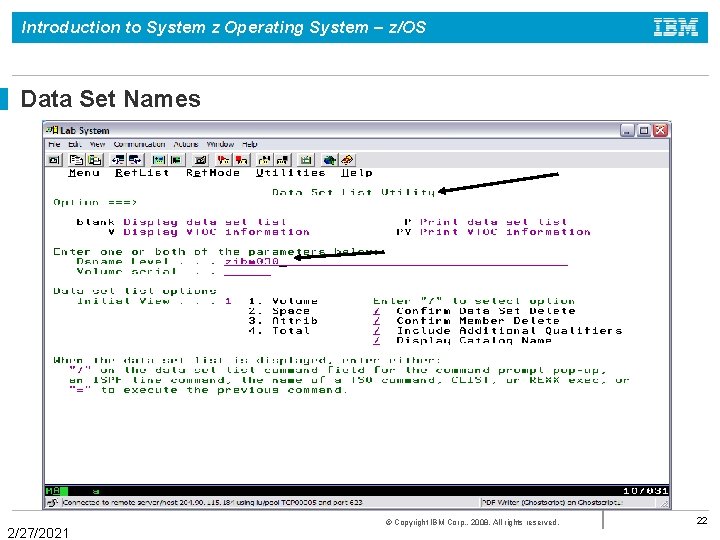Click the Quit Macro playback toolbar icon
720x540 pixels.
click(x=282, y=160)
